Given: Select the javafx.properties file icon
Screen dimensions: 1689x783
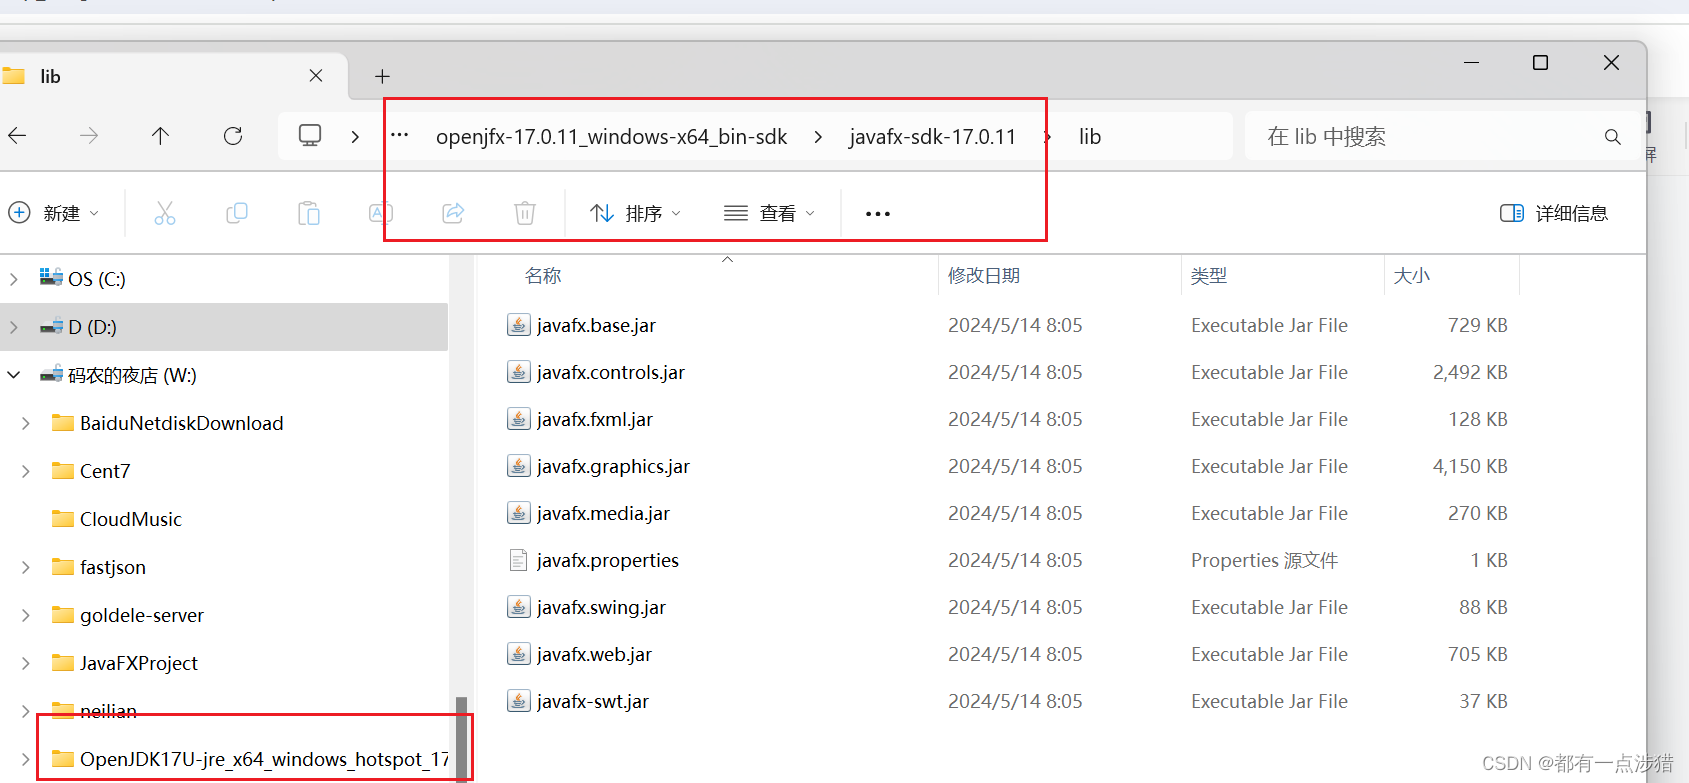Looking at the screenshot, I should pyautogui.click(x=518, y=560).
